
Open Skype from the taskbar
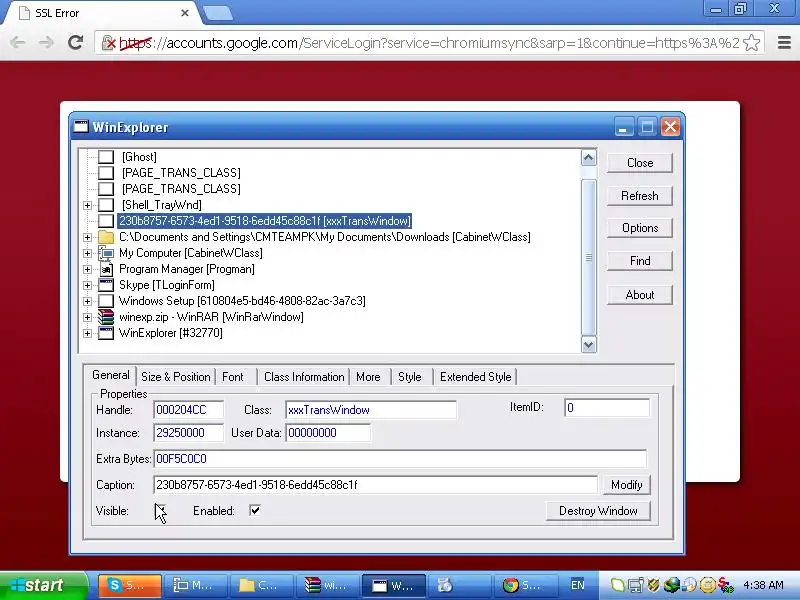[130, 585]
